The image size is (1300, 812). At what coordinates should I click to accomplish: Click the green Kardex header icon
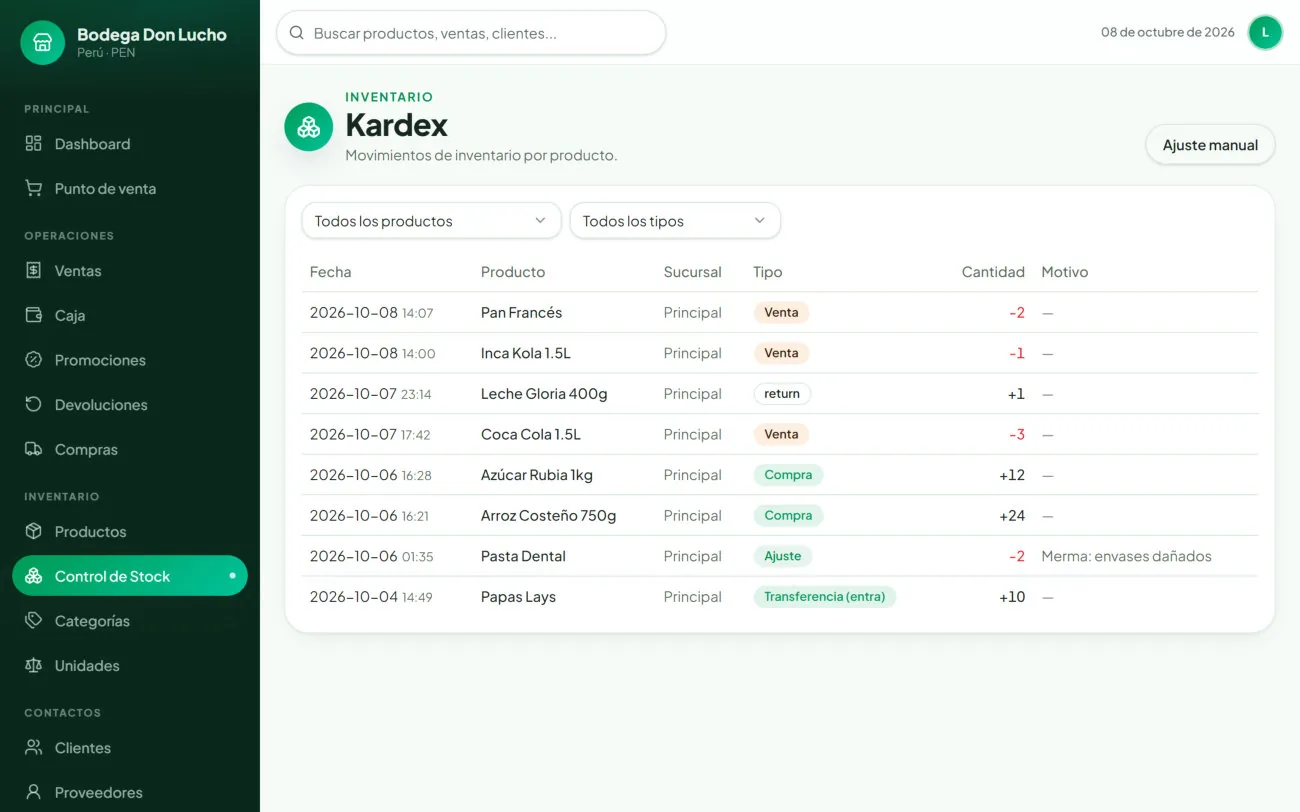click(x=309, y=127)
